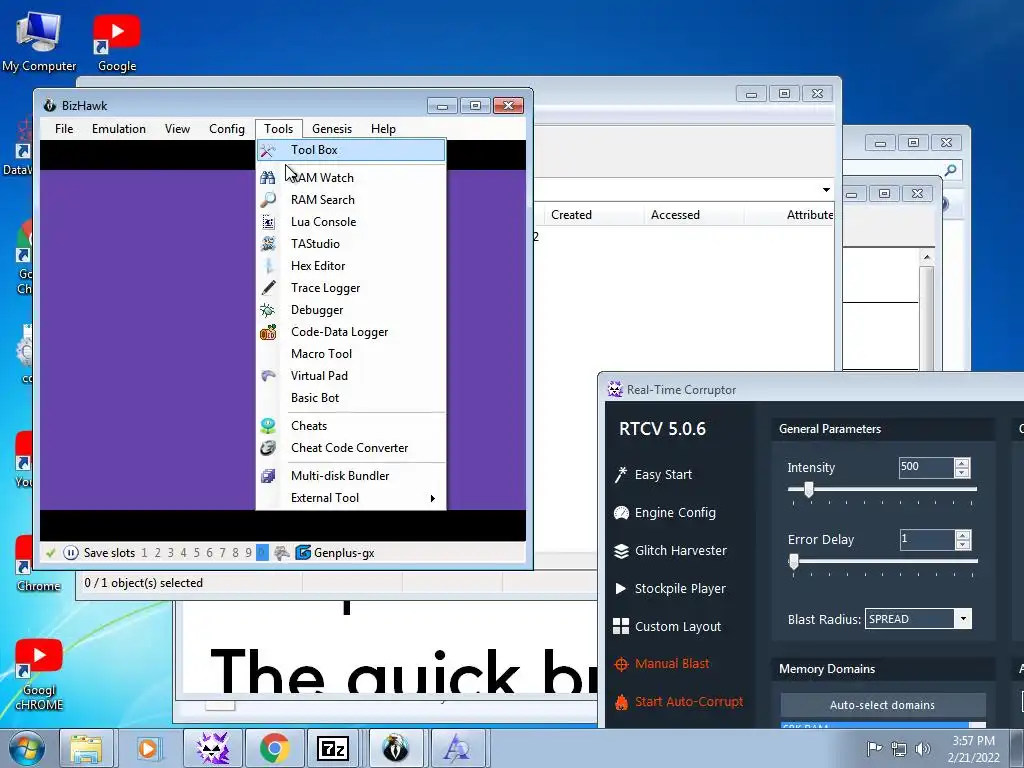Click the Created column header

(571, 215)
